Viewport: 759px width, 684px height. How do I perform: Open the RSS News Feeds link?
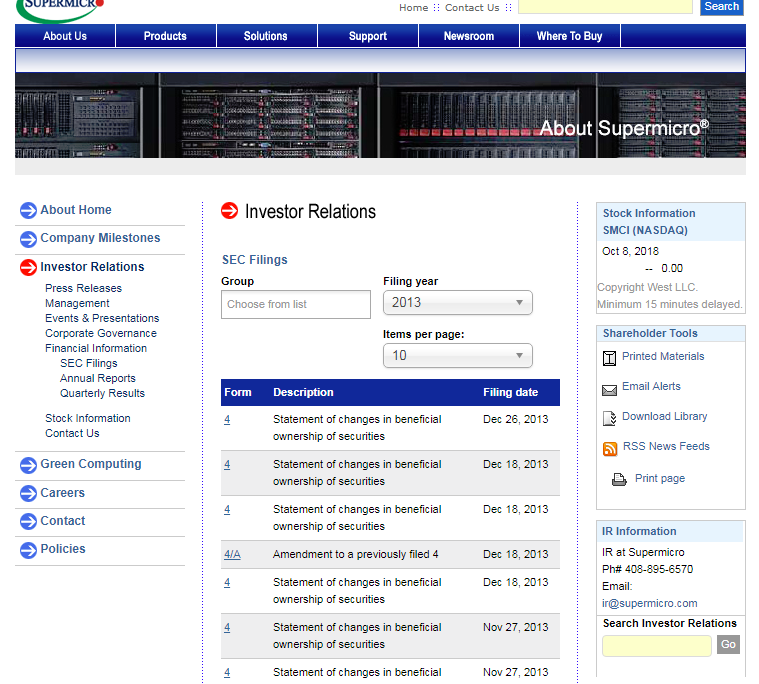(x=666, y=446)
